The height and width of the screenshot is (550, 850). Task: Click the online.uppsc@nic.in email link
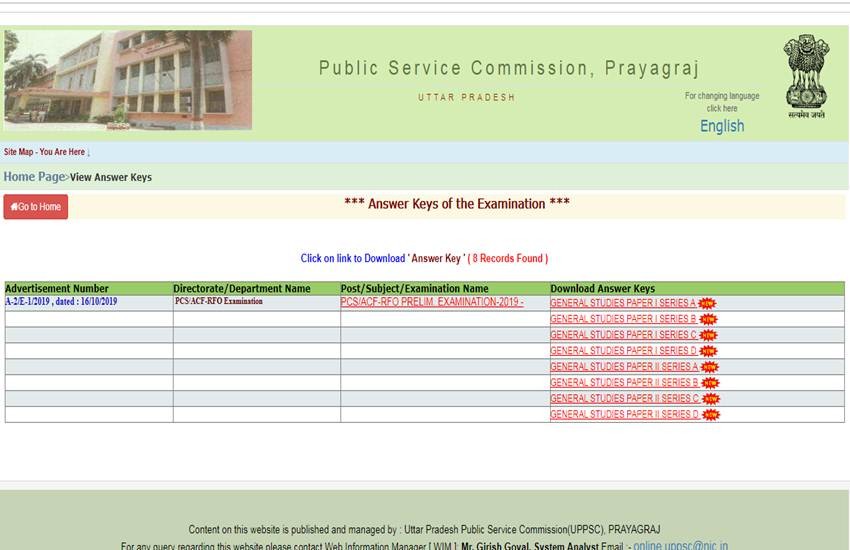pyautogui.click(x=680, y=545)
